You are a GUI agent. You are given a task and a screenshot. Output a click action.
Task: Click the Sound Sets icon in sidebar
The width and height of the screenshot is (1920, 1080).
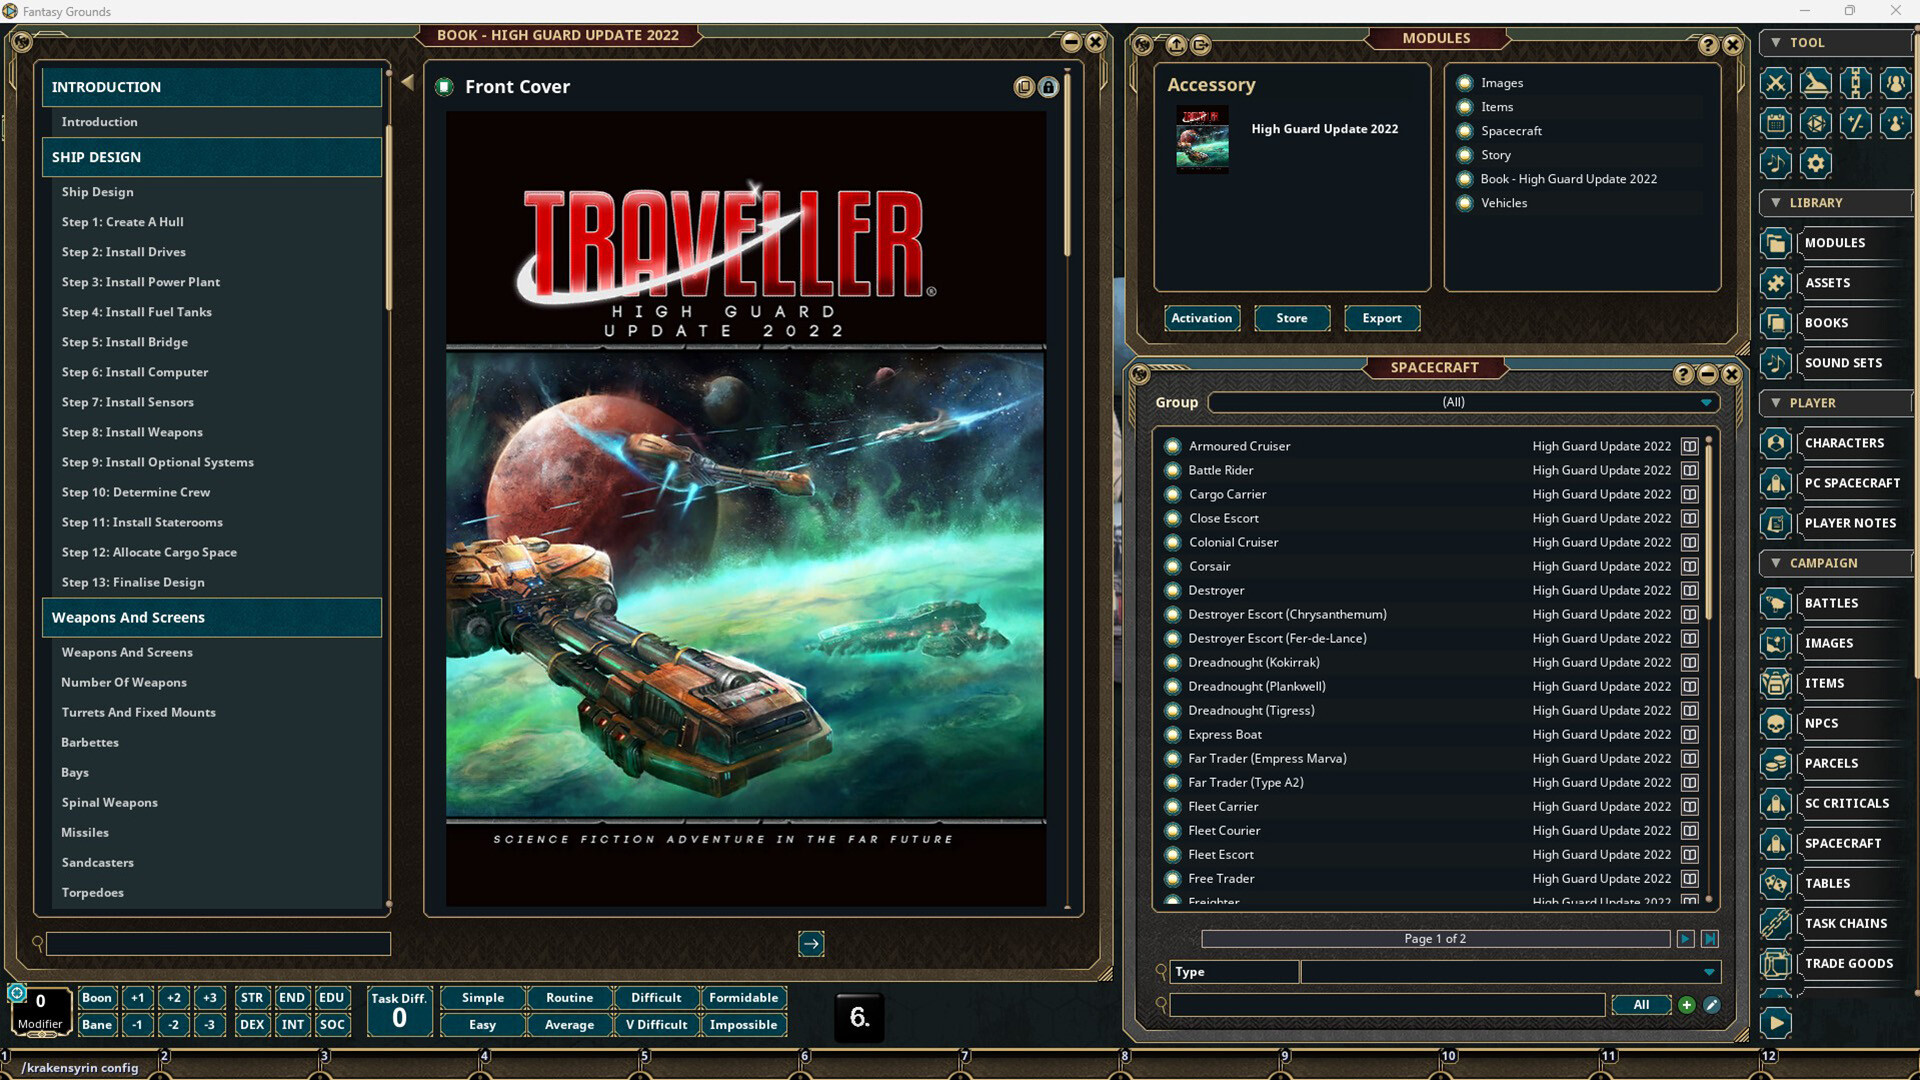point(1776,363)
